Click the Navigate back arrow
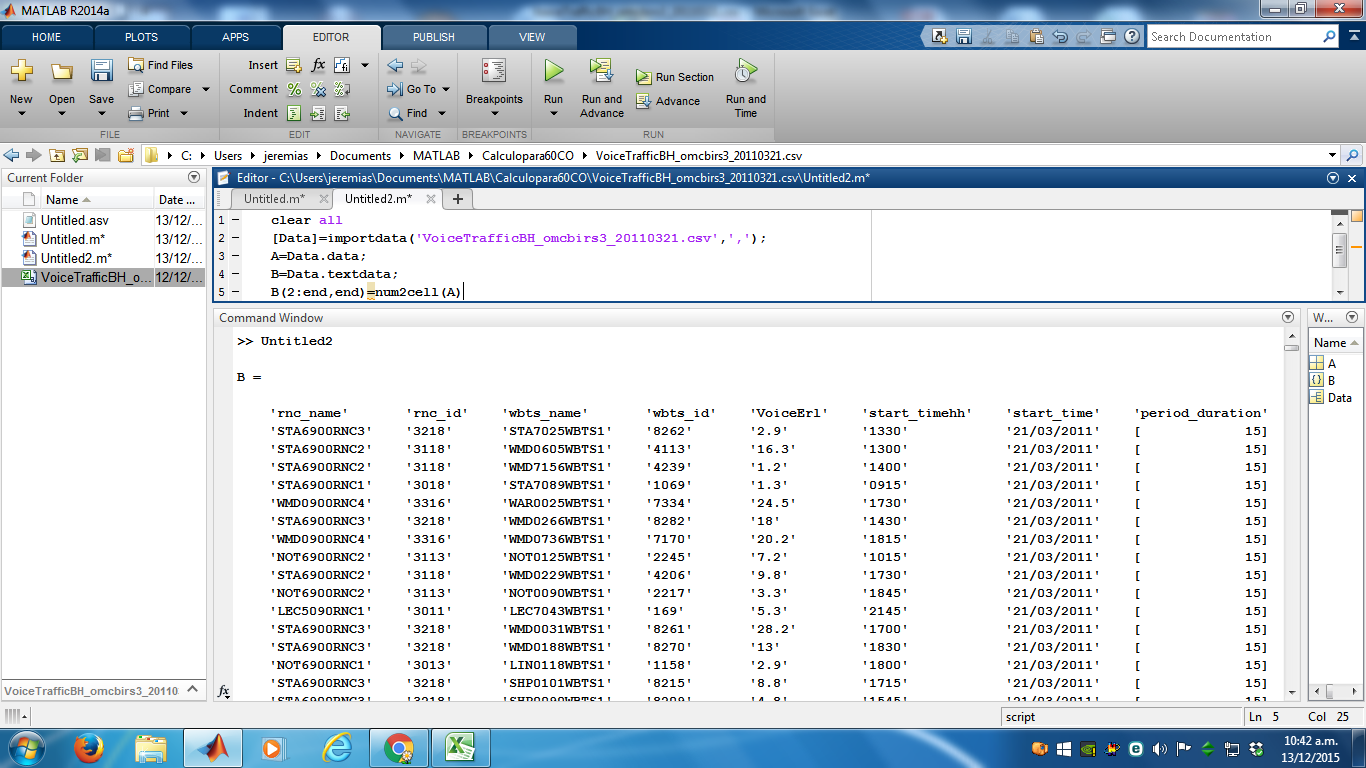Viewport: 1366px width, 768px height. point(395,65)
